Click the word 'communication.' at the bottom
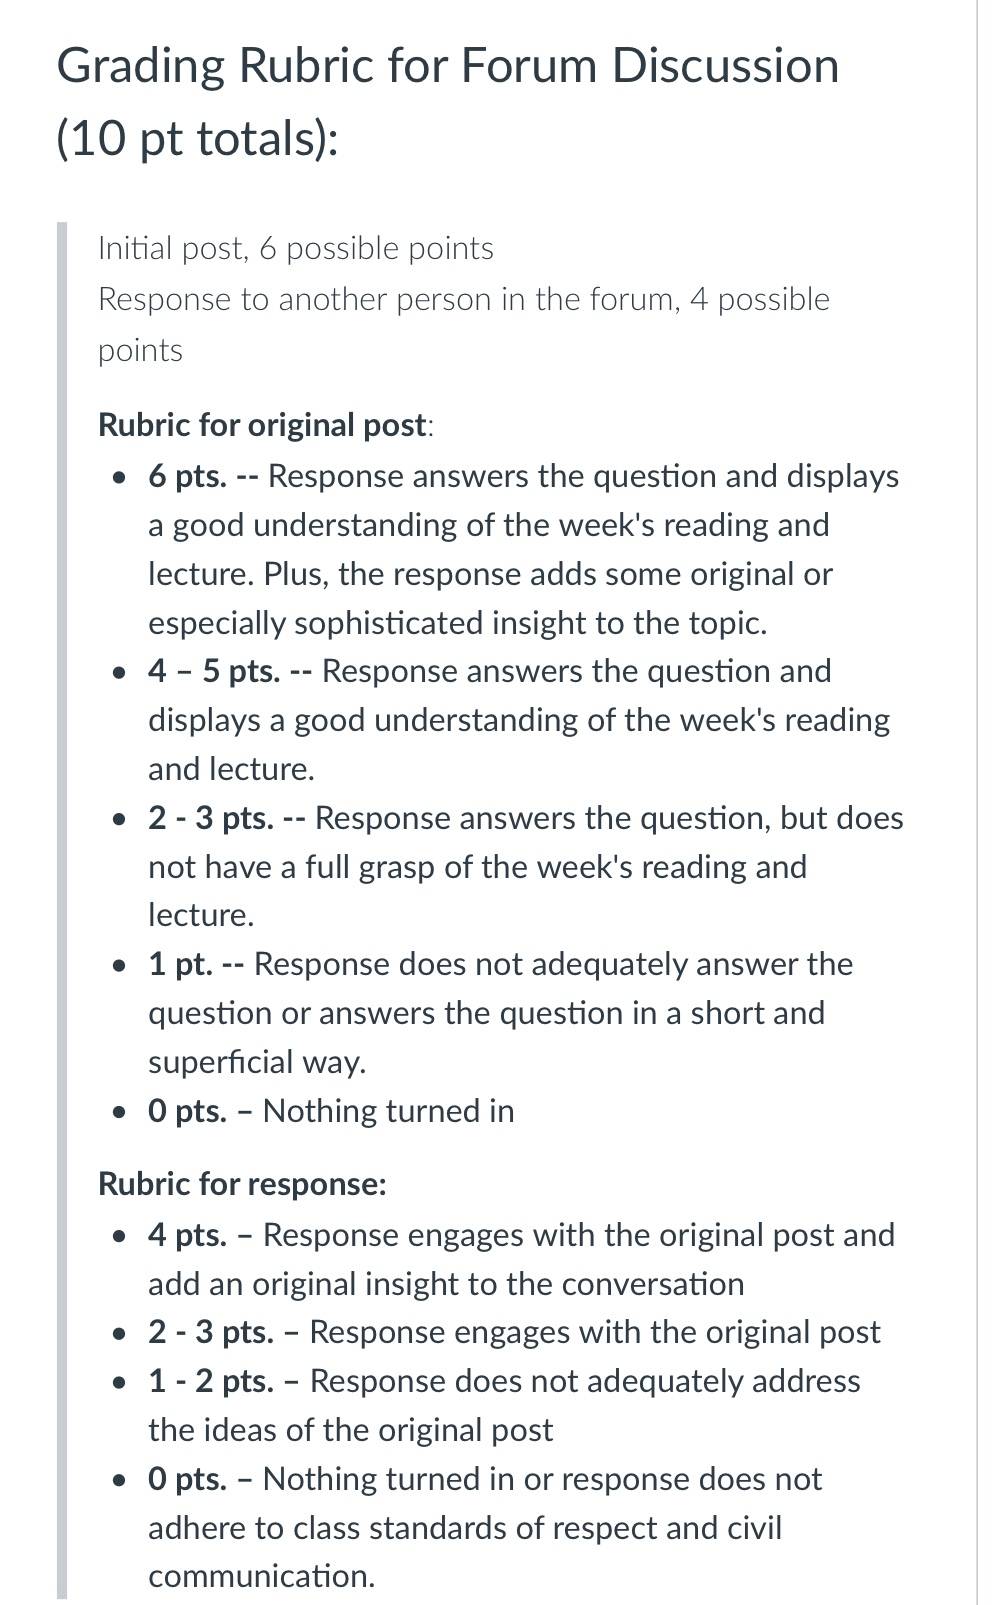The image size is (1004, 1605). 262,1576
